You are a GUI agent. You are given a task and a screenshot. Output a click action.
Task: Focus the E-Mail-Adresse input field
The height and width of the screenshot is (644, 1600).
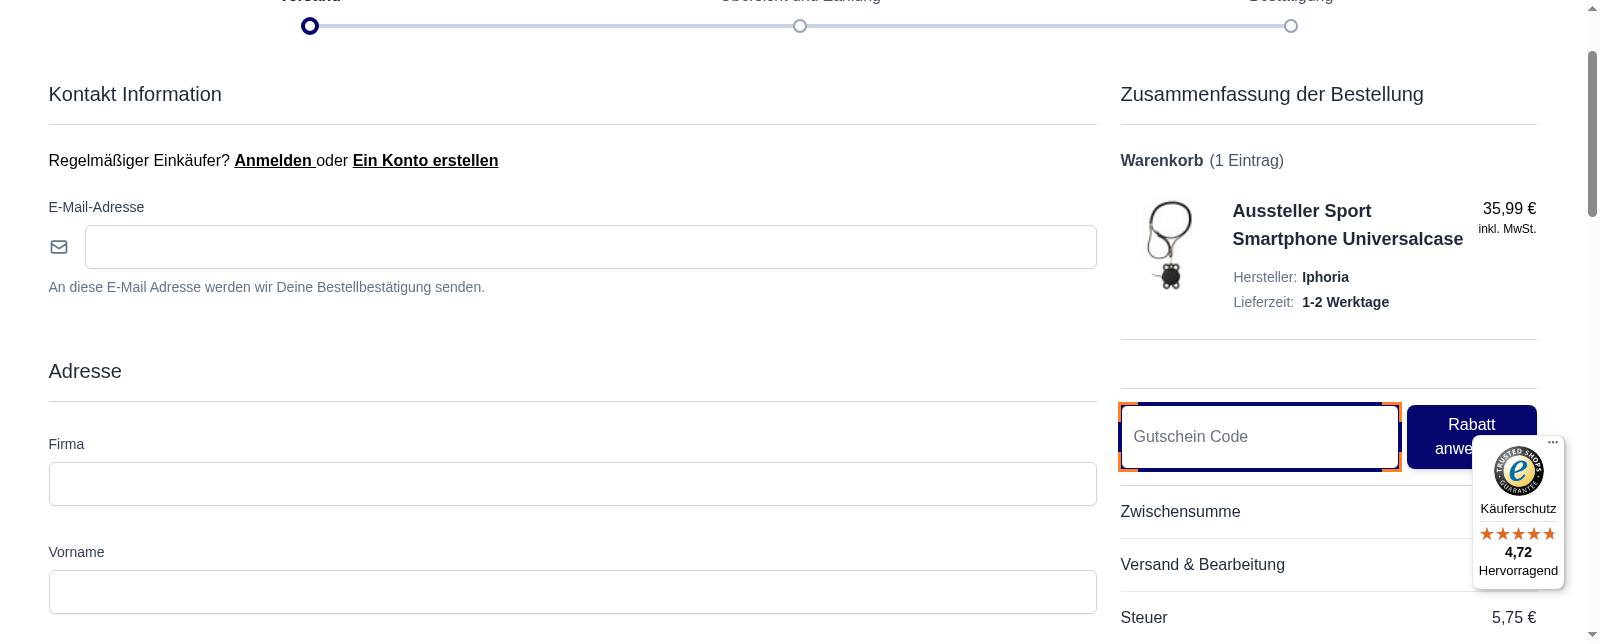tap(590, 247)
